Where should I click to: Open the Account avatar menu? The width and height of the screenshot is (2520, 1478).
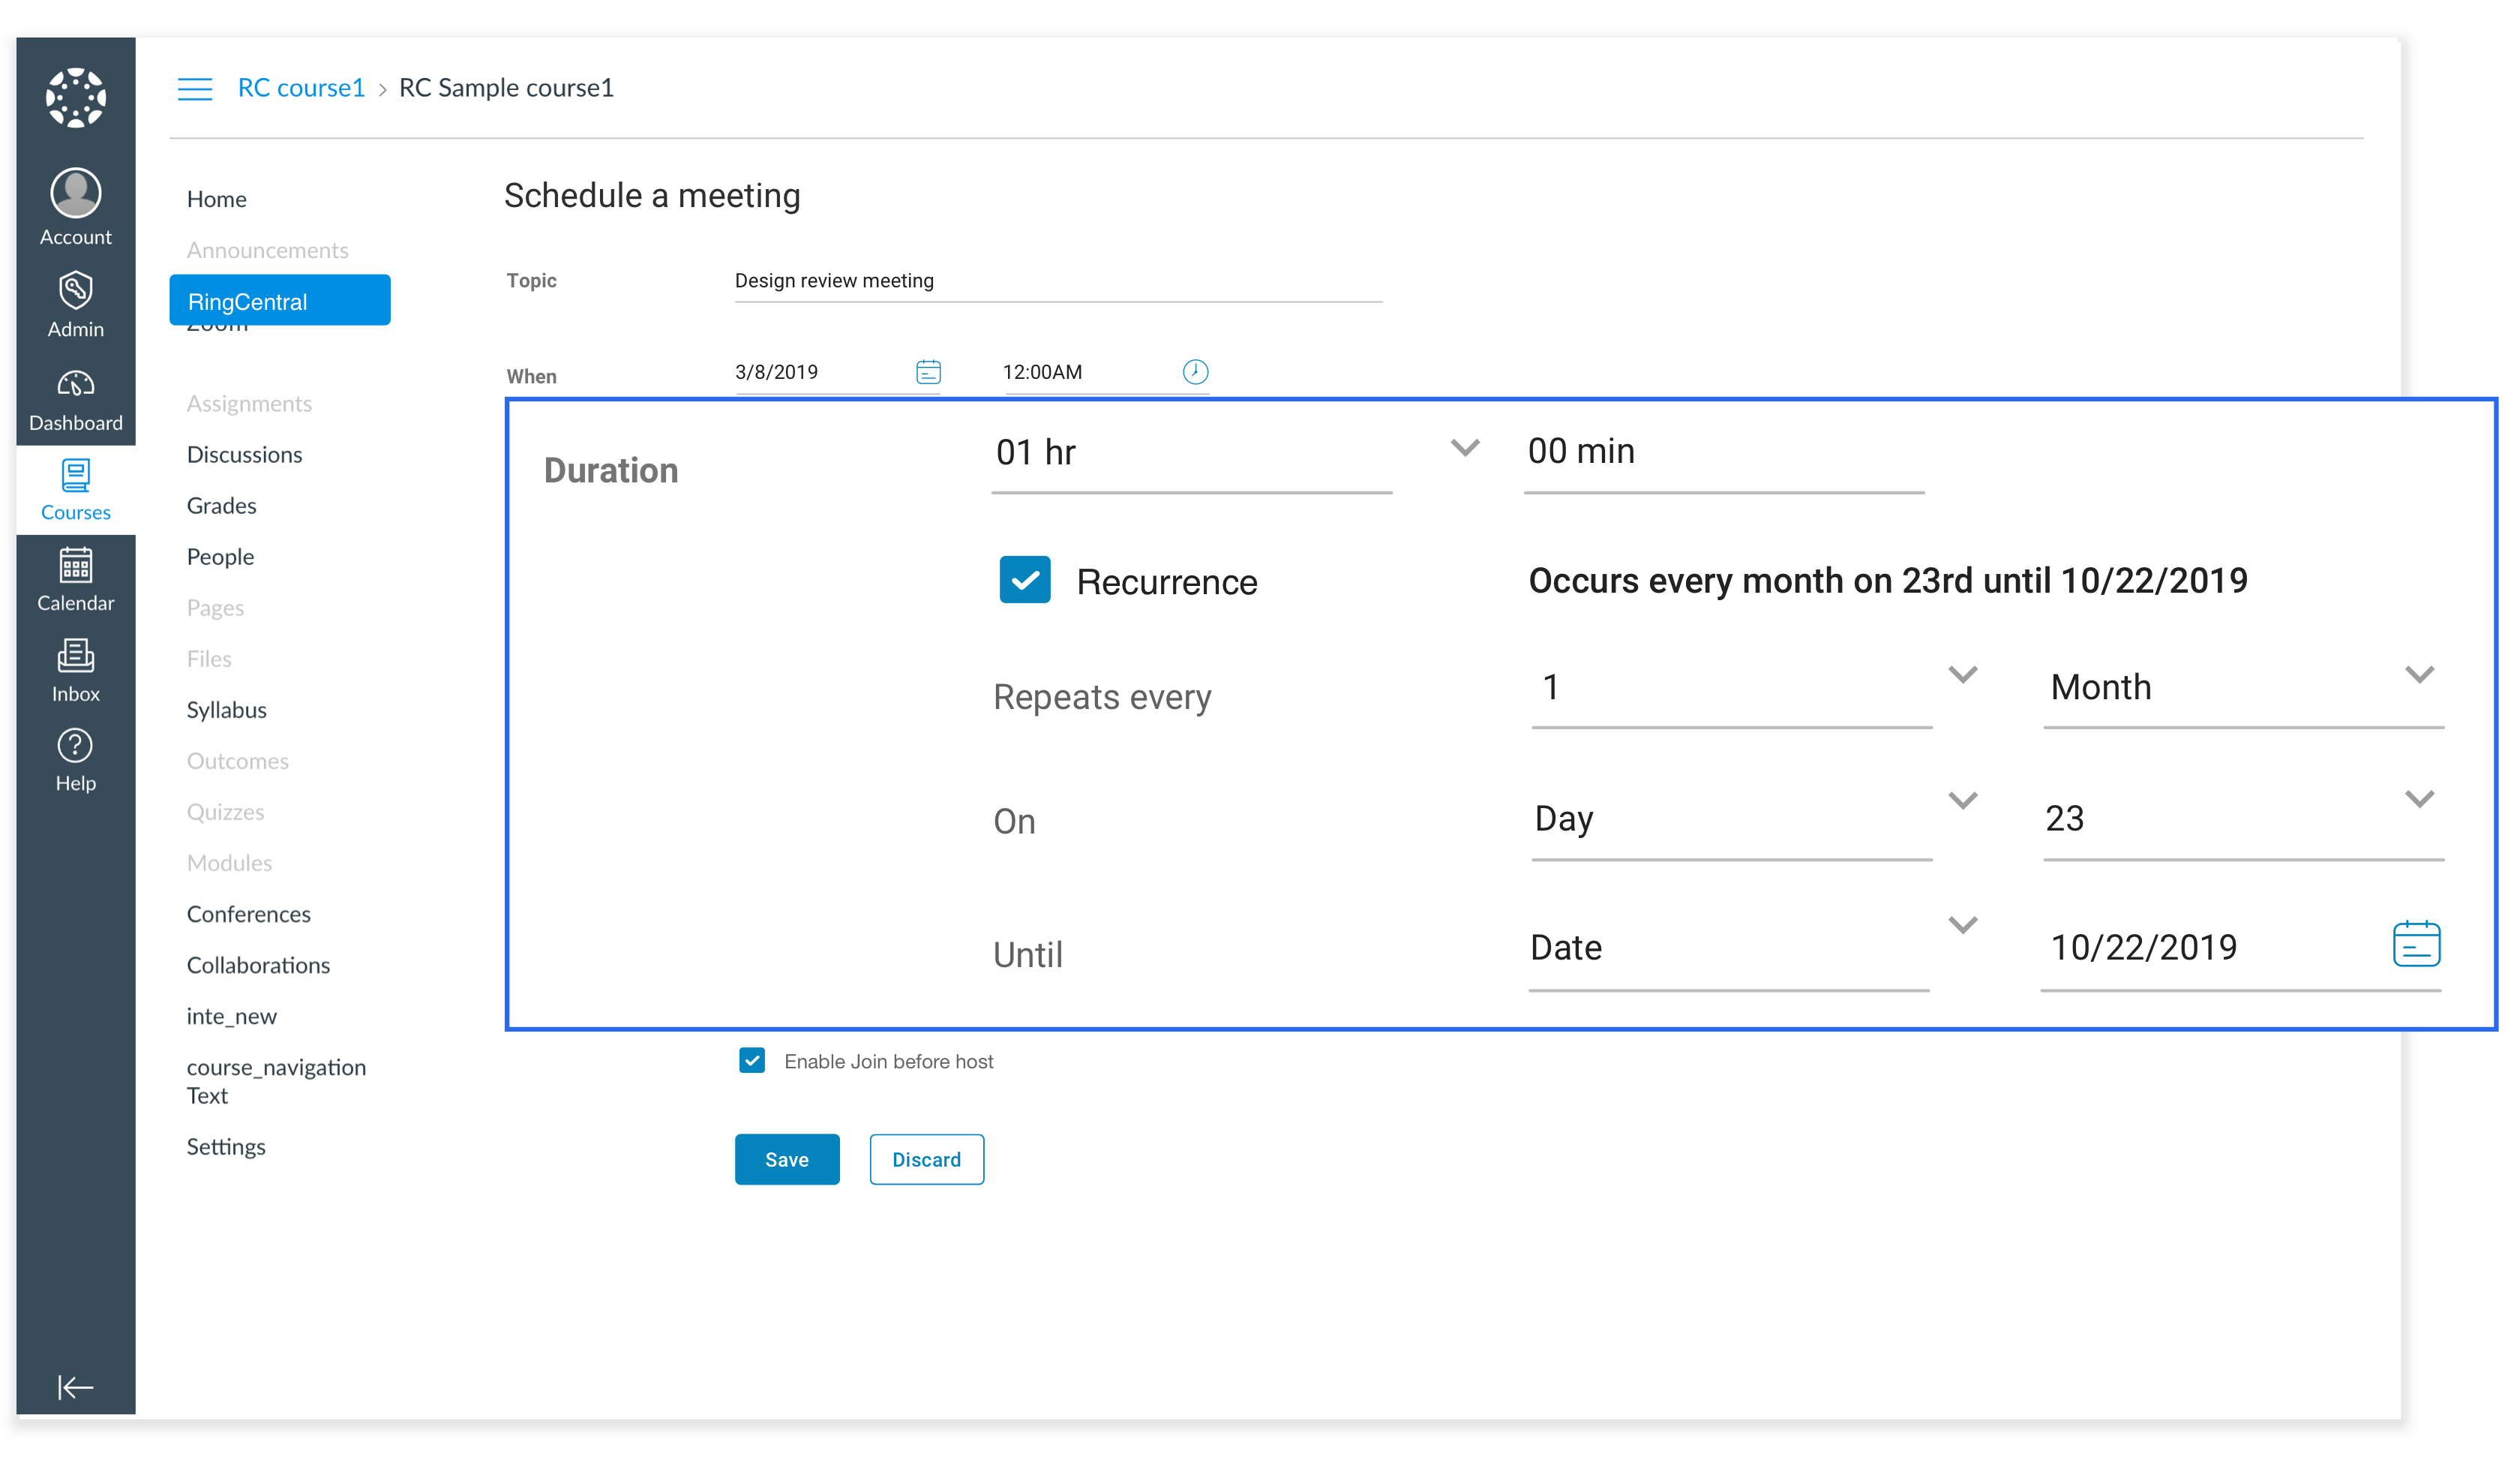click(x=76, y=192)
